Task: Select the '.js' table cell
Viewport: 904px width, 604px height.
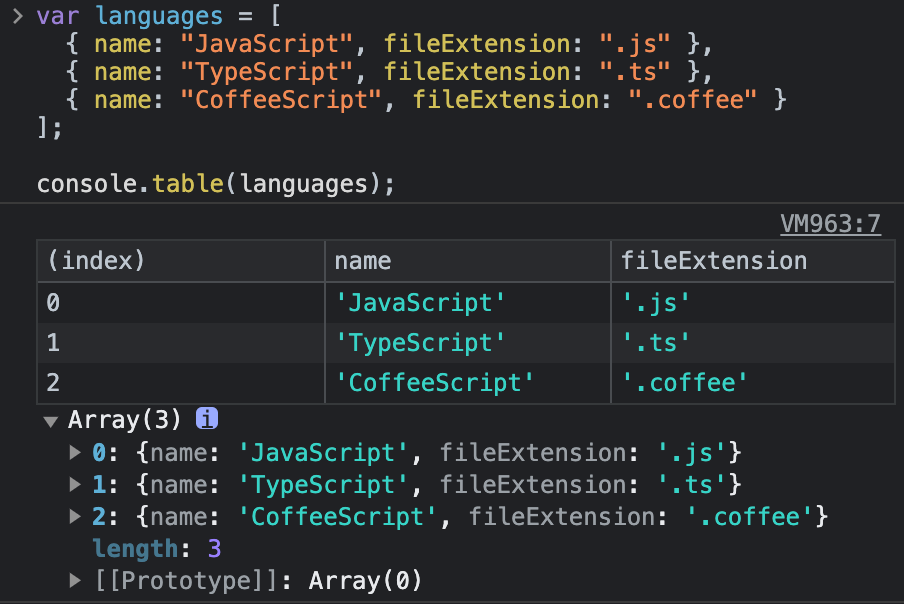Action: click(x=753, y=303)
